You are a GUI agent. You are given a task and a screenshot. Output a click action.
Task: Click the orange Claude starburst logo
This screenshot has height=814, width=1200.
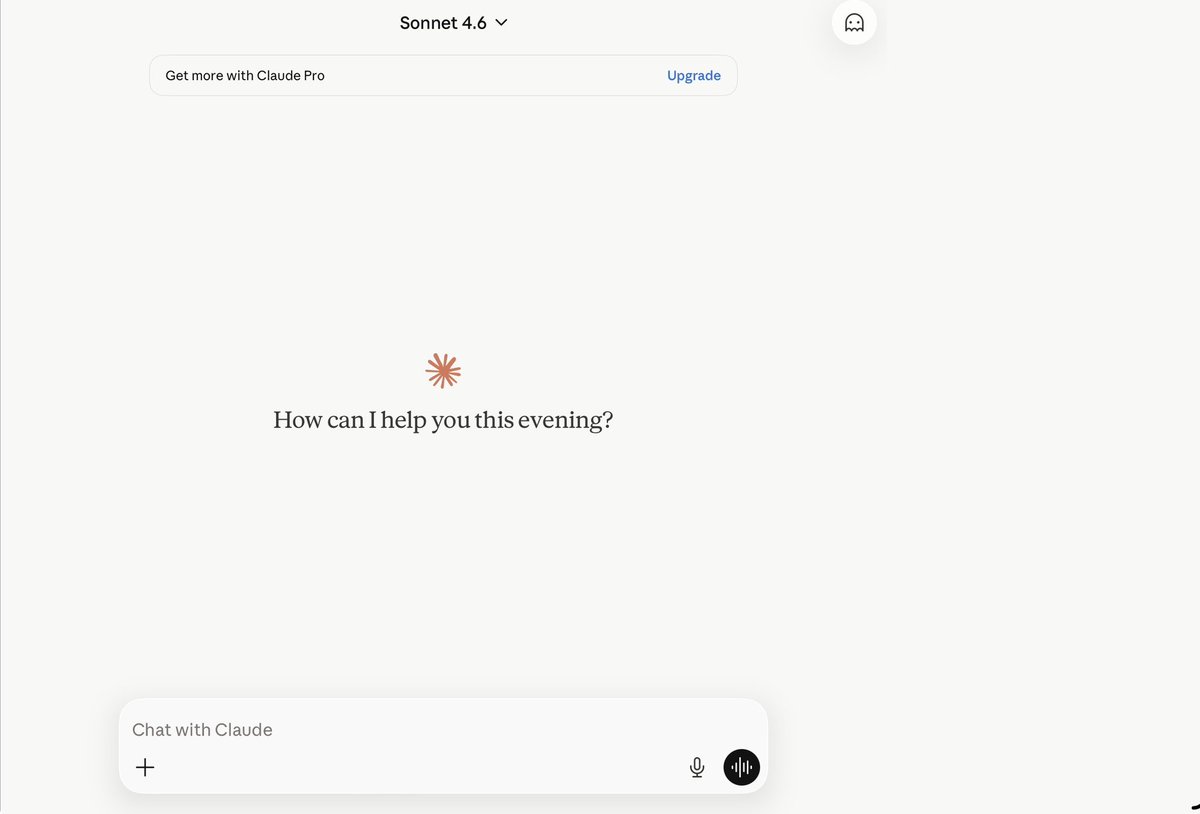tap(443, 371)
